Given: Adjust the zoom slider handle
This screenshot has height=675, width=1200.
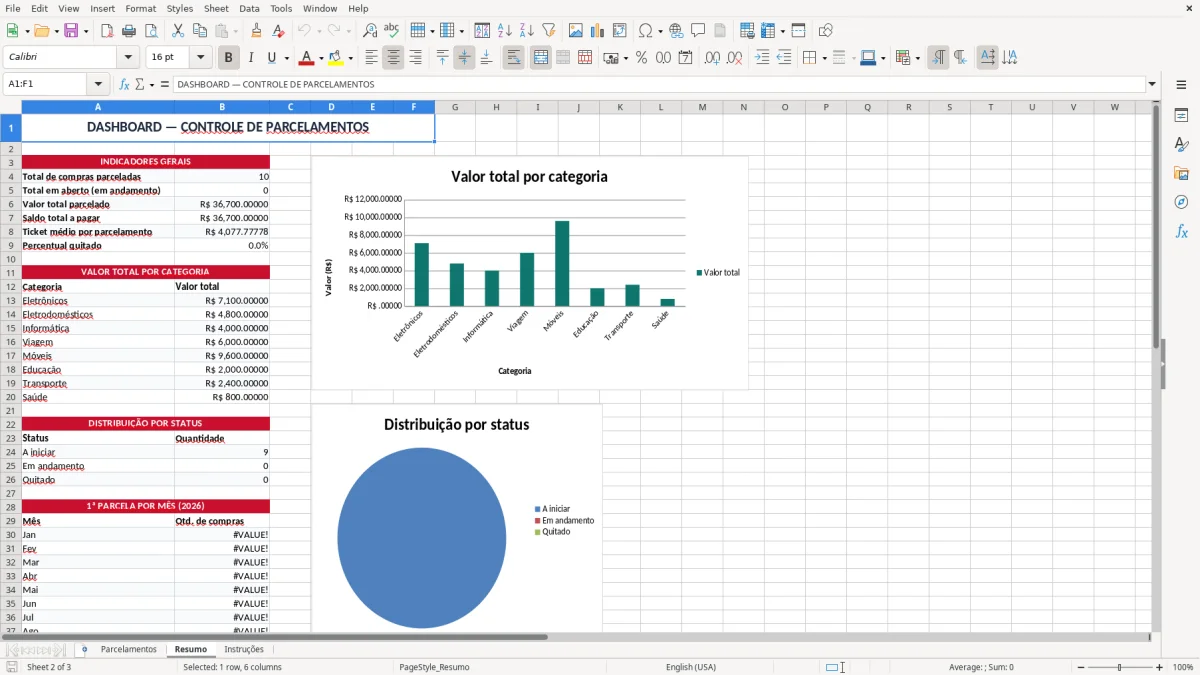Looking at the screenshot, I should click(x=1119, y=667).
